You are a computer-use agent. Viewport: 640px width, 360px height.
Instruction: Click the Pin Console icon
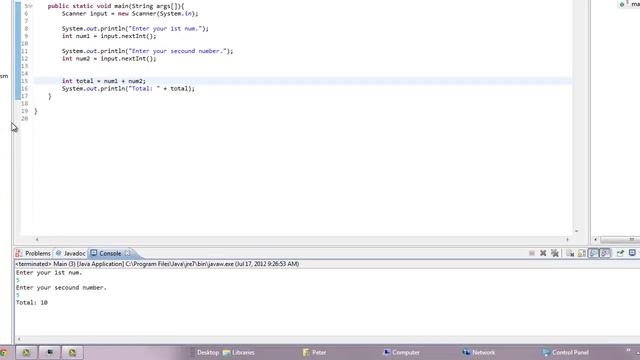click(620, 253)
